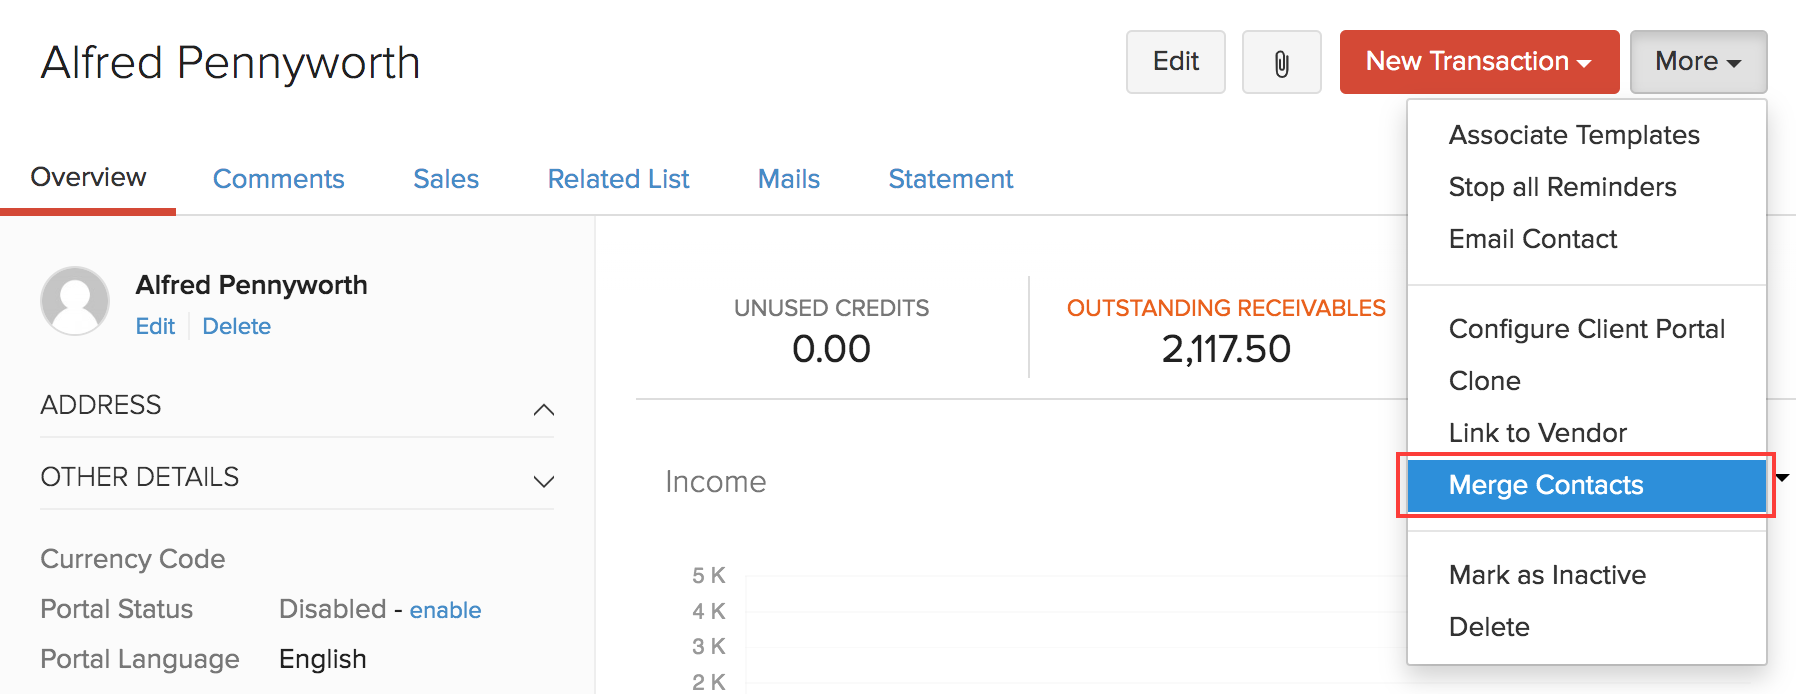Screen dimensions: 1796x694
Task: Open the Statement tab
Action: point(950,179)
